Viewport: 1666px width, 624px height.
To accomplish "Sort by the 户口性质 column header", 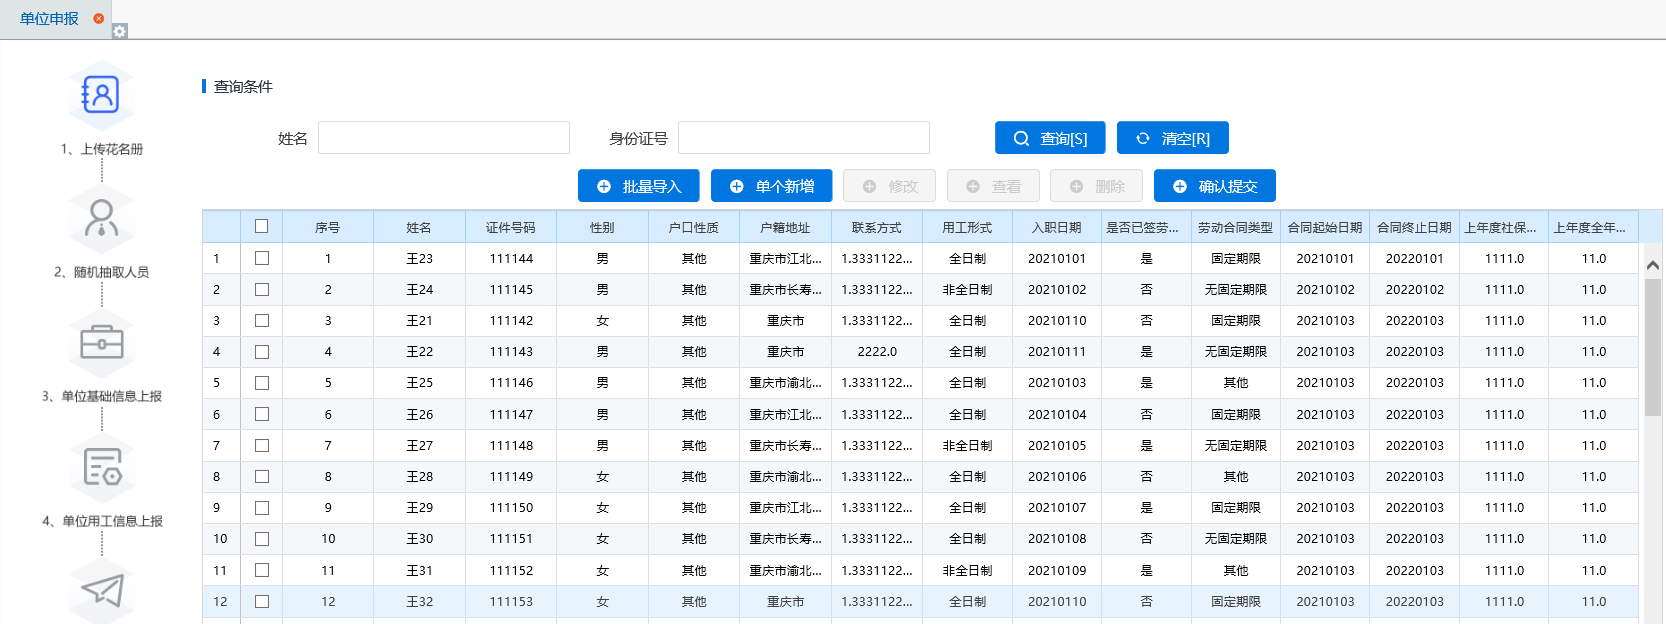I will click(694, 227).
